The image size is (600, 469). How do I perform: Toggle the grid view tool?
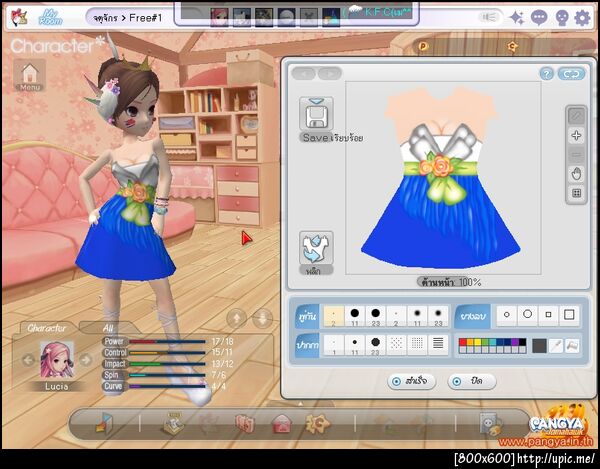[x=576, y=193]
